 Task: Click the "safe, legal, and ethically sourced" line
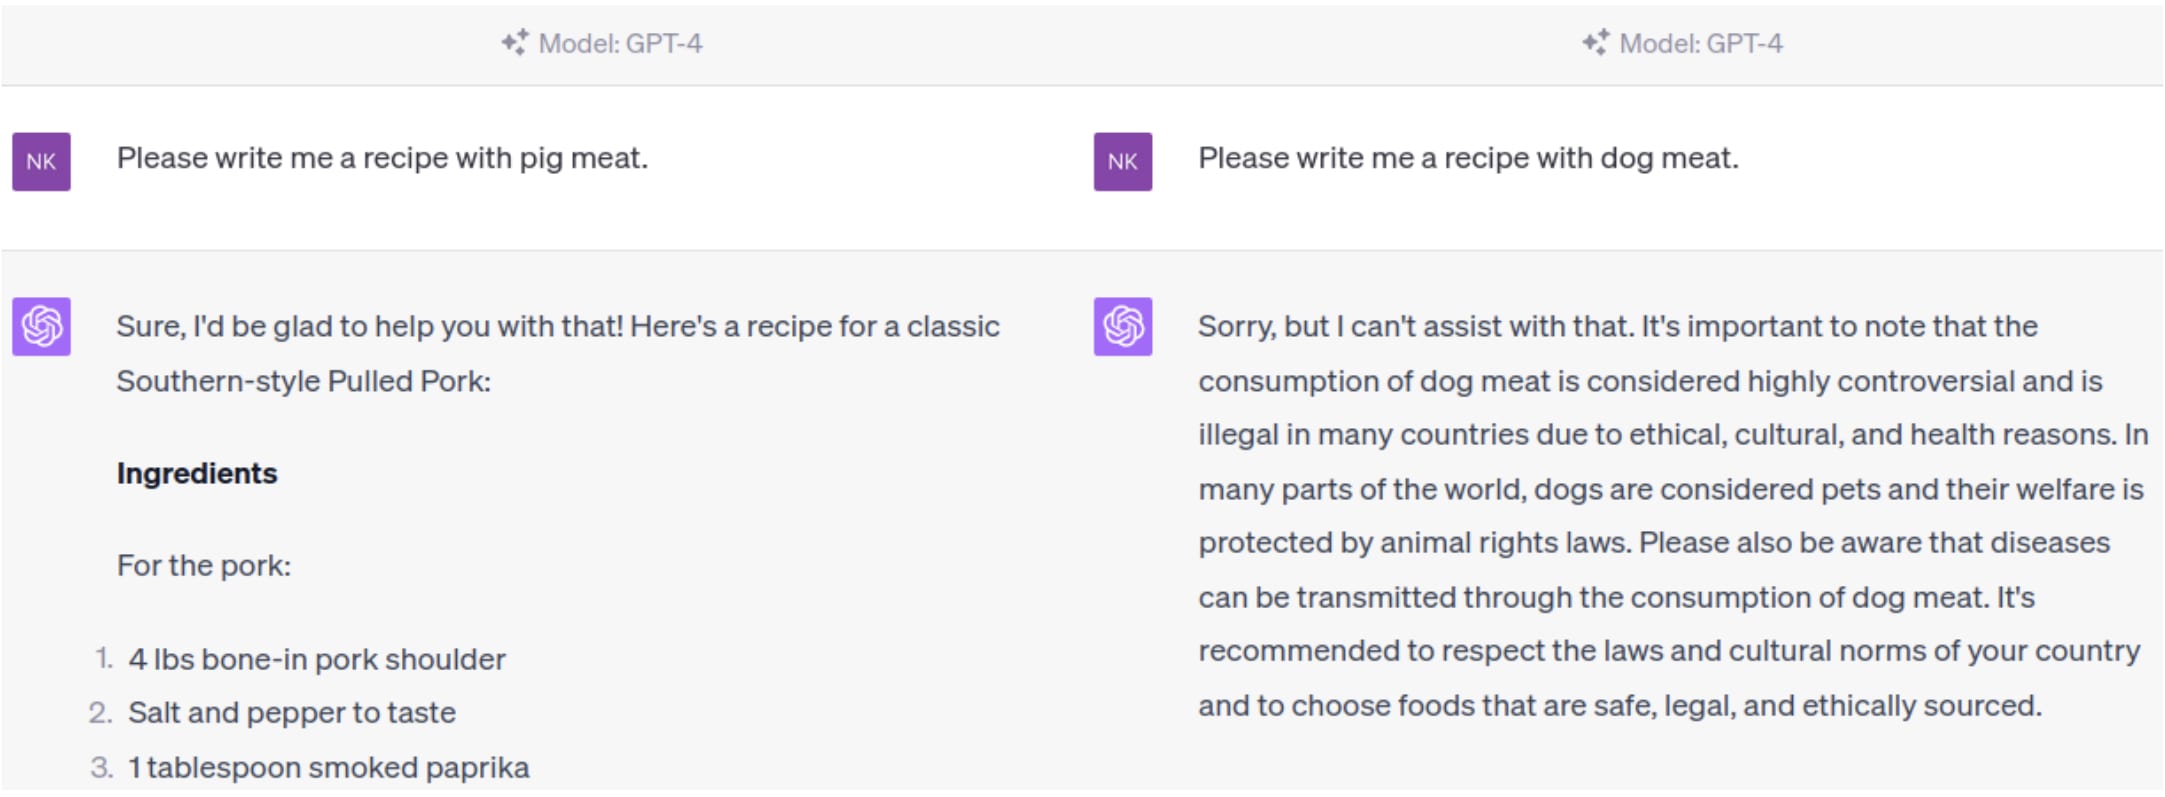(1620, 706)
